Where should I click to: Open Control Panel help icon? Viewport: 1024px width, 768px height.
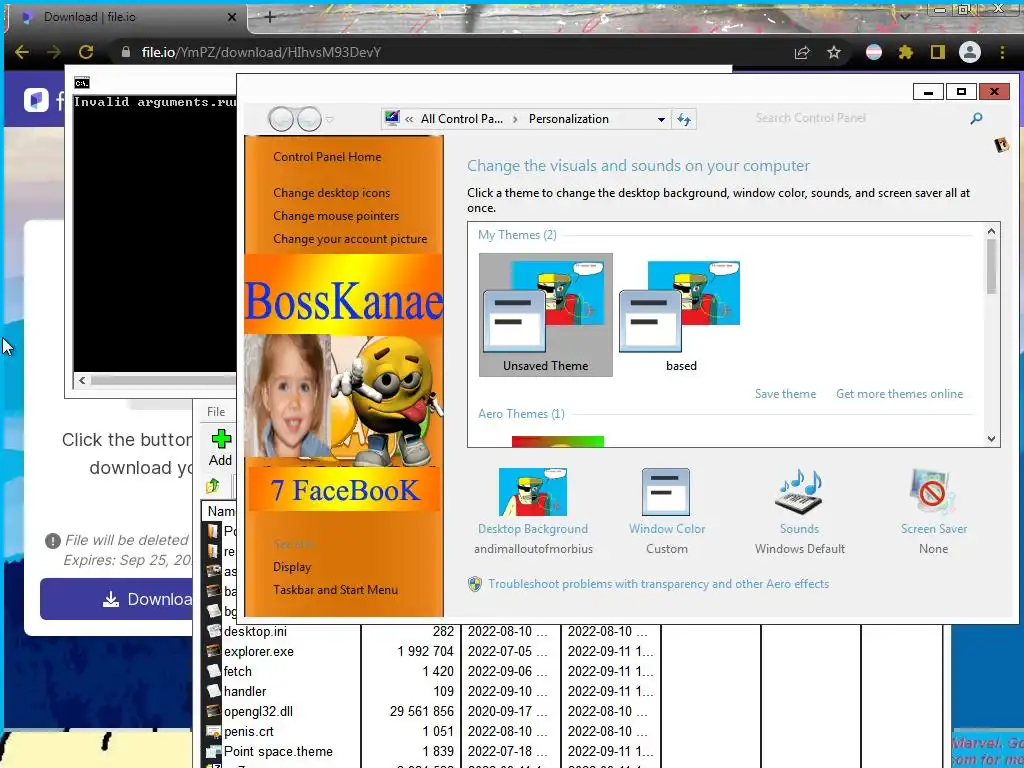(1002, 144)
